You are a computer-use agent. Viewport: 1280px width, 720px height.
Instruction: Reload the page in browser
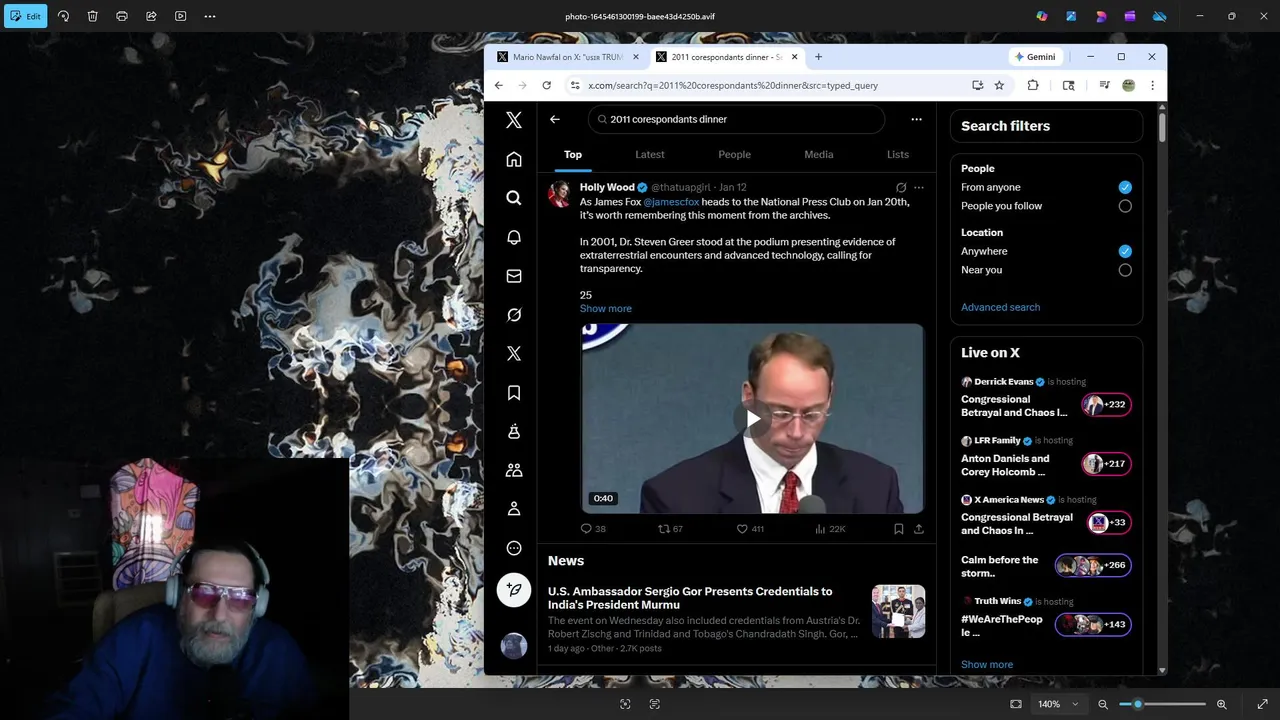[546, 85]
